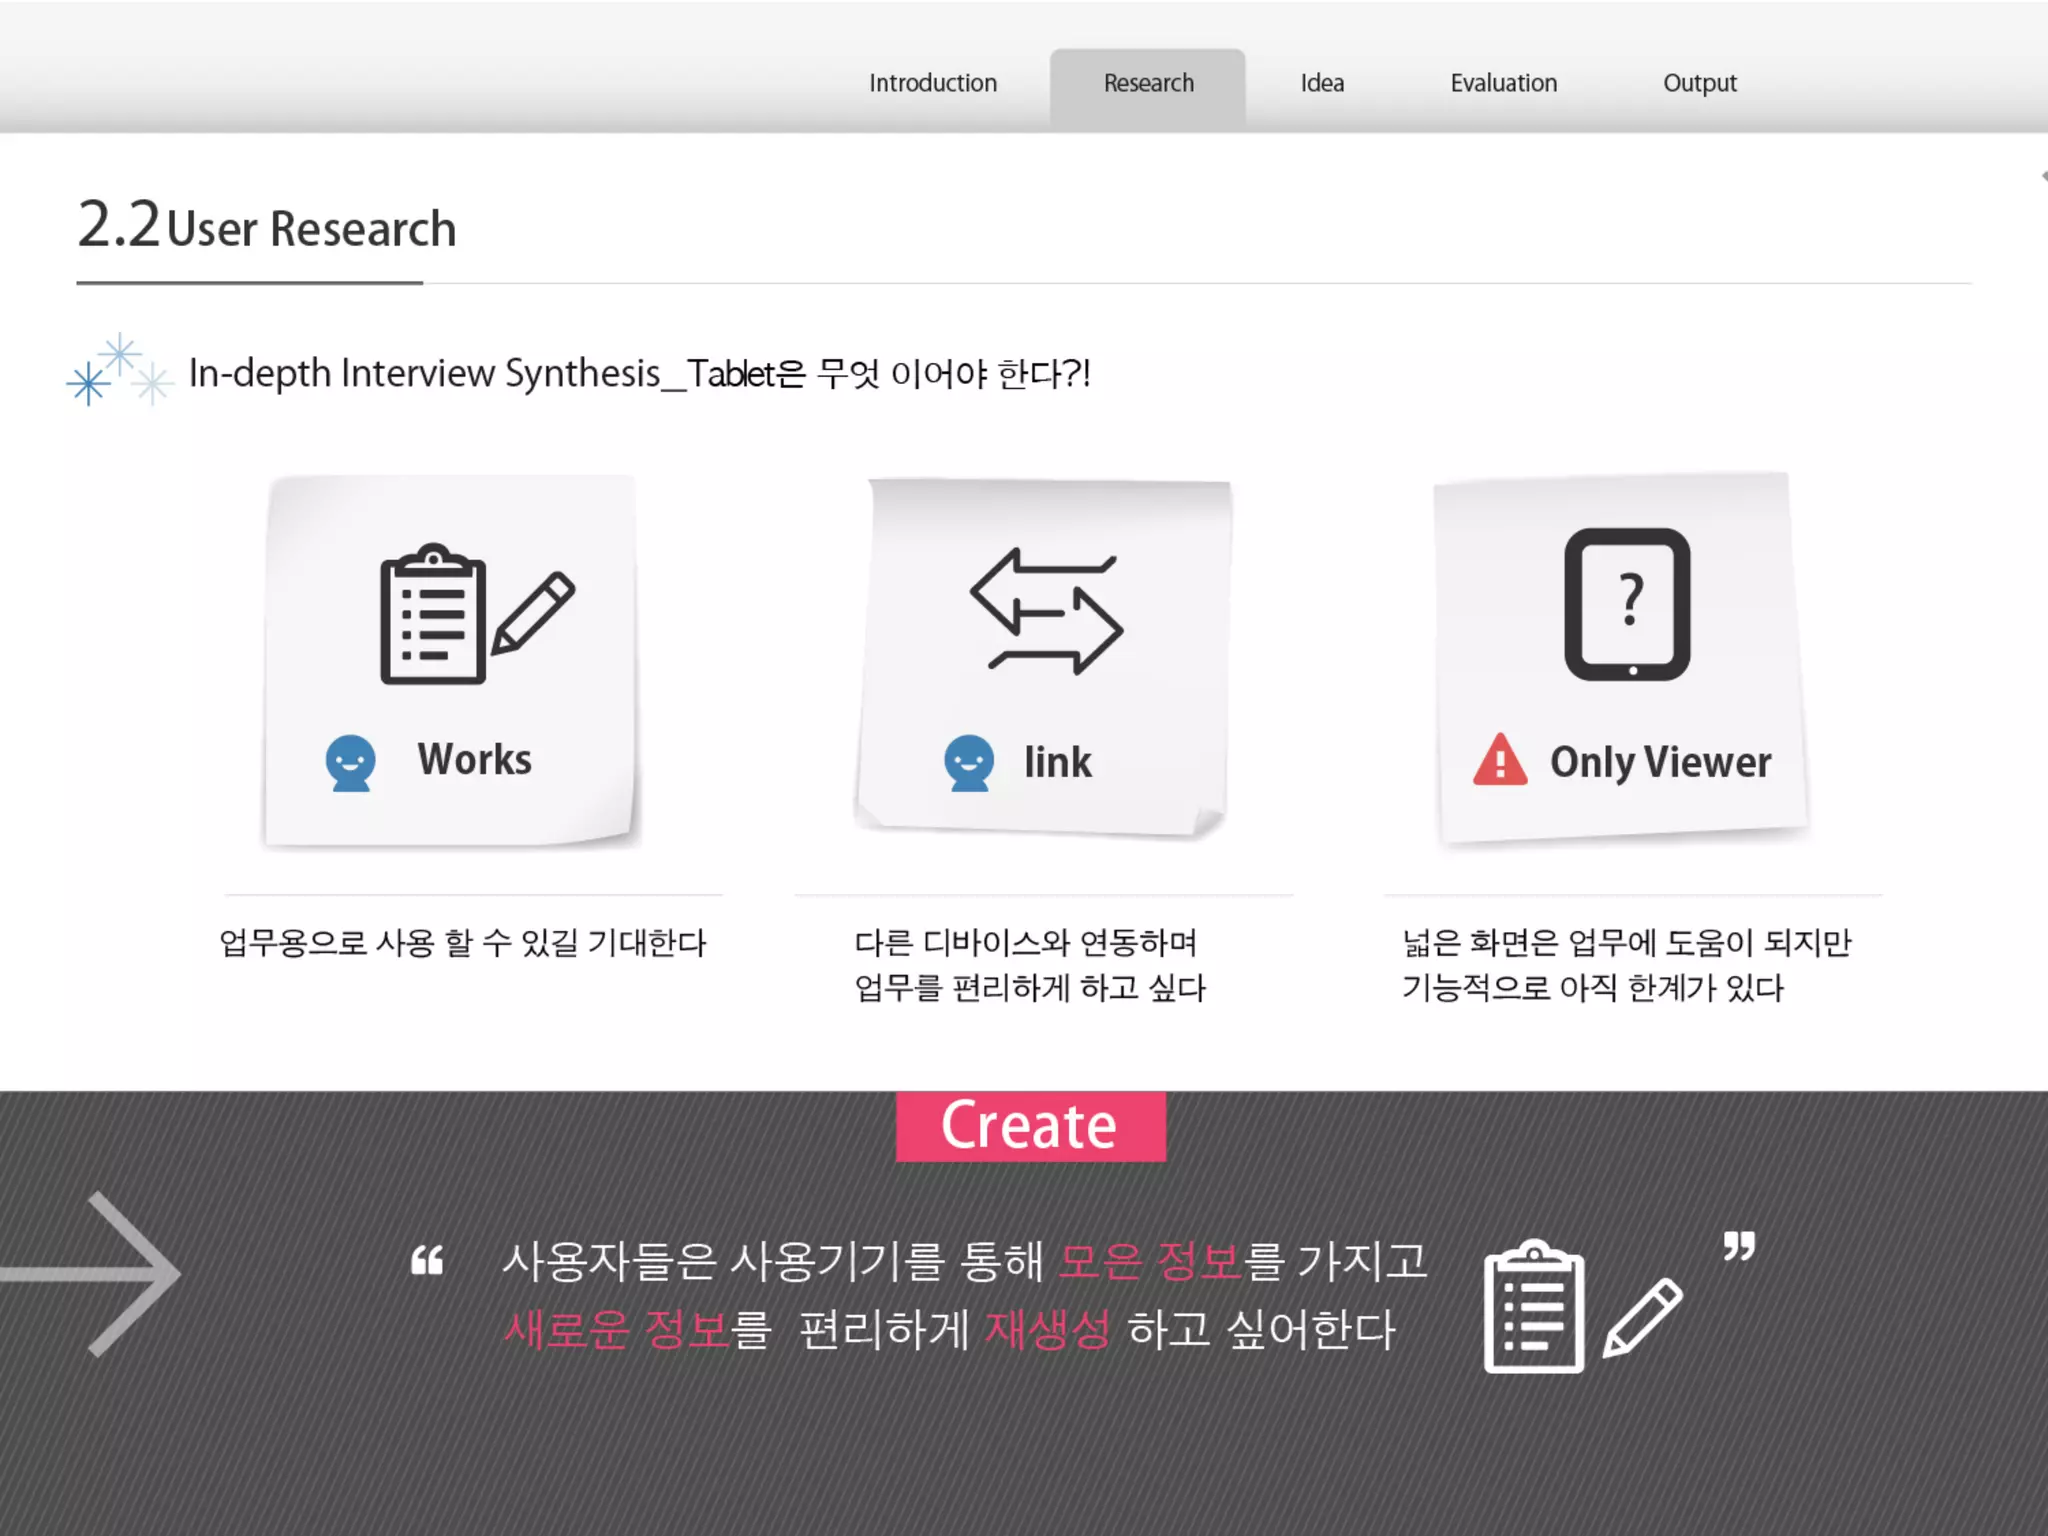This screenshot has width=2048, height=1536.
Task: Go to the Evaluation tab
Action: tap(1503, 83)
